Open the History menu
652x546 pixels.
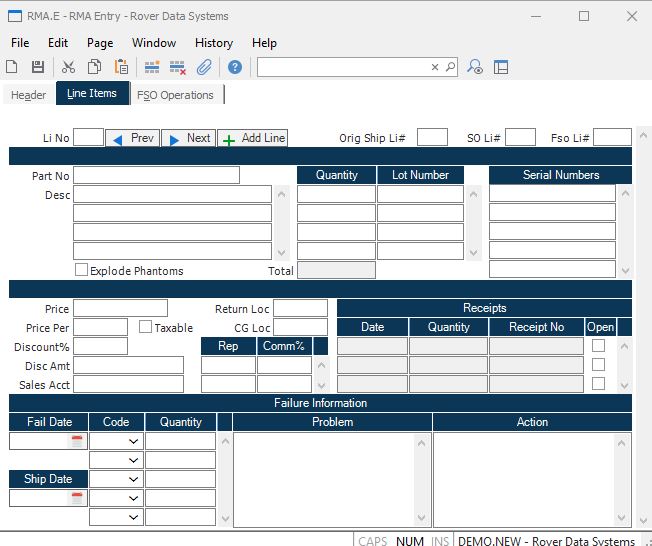[213, 43]
